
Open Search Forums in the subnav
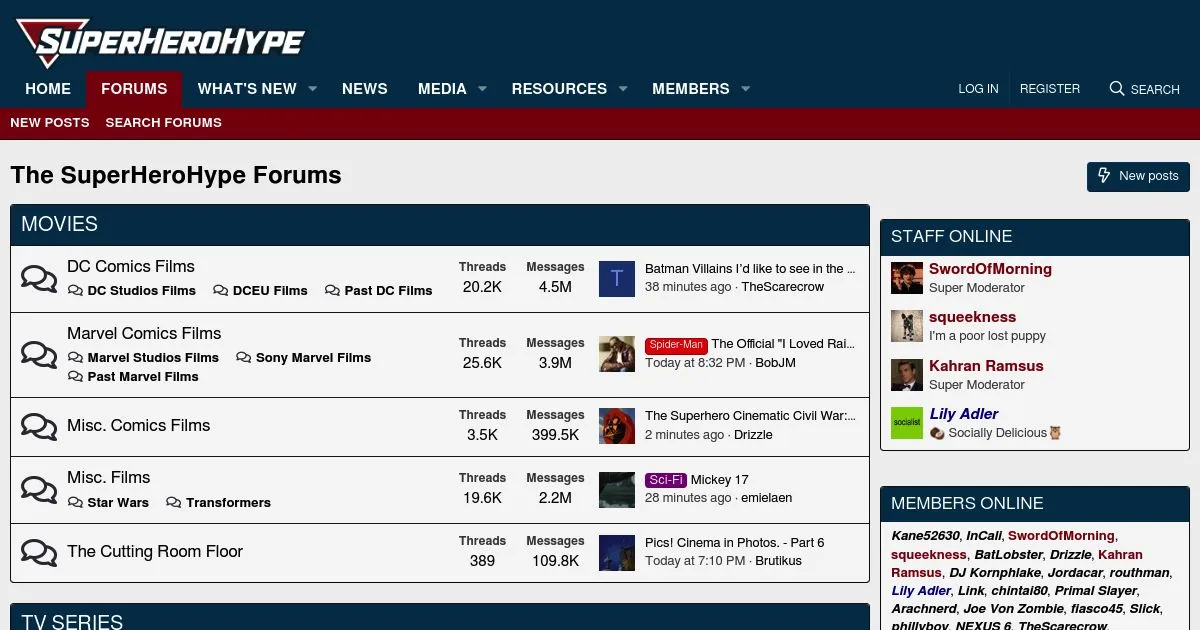pos(164,122)
